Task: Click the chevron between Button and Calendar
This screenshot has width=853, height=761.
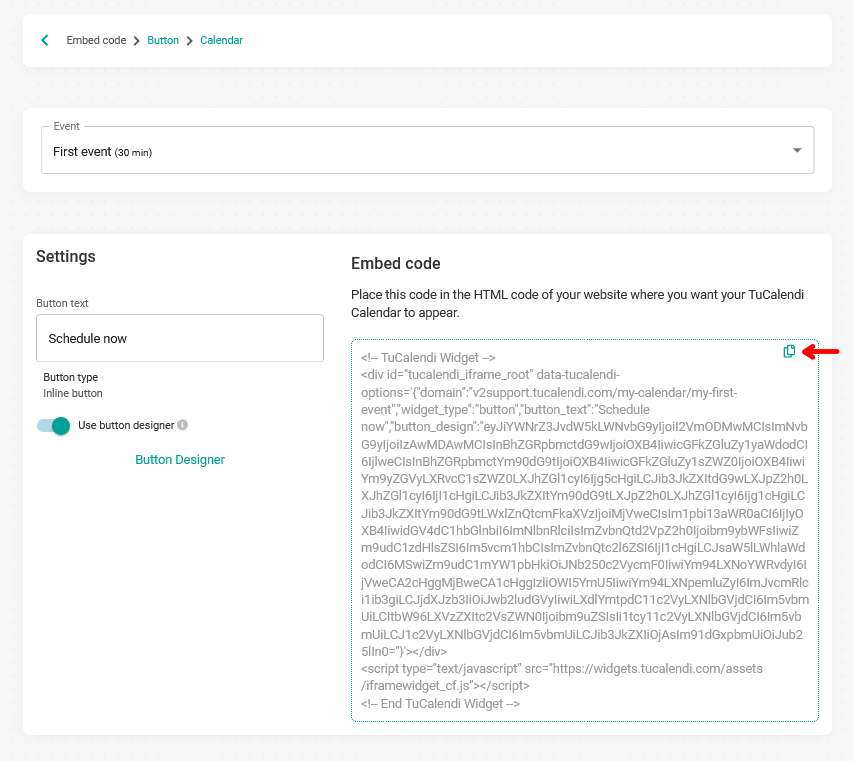Action: point(189,41)
